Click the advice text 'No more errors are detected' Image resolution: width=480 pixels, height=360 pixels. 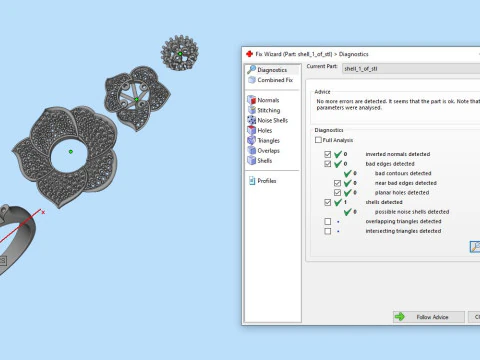click(352, 101)
